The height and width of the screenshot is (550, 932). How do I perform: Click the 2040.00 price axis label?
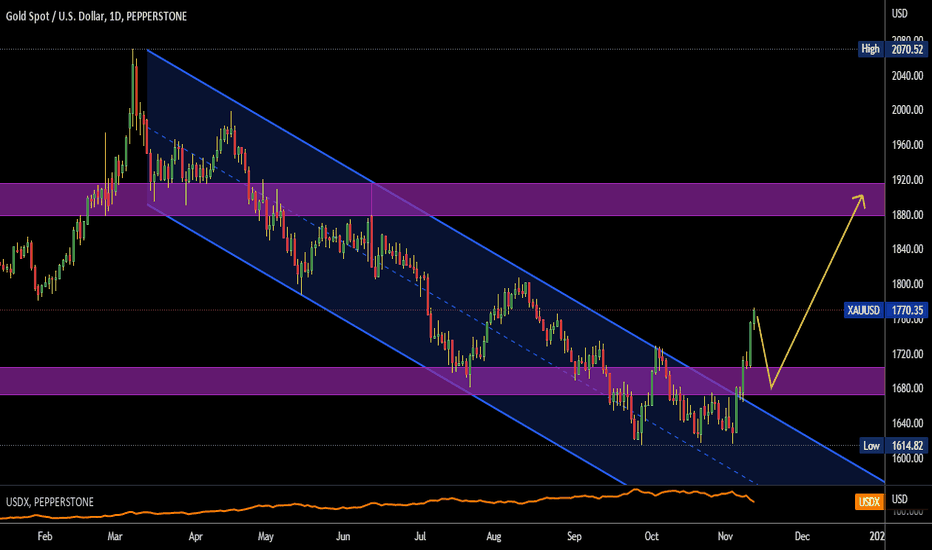pos(908,76)
